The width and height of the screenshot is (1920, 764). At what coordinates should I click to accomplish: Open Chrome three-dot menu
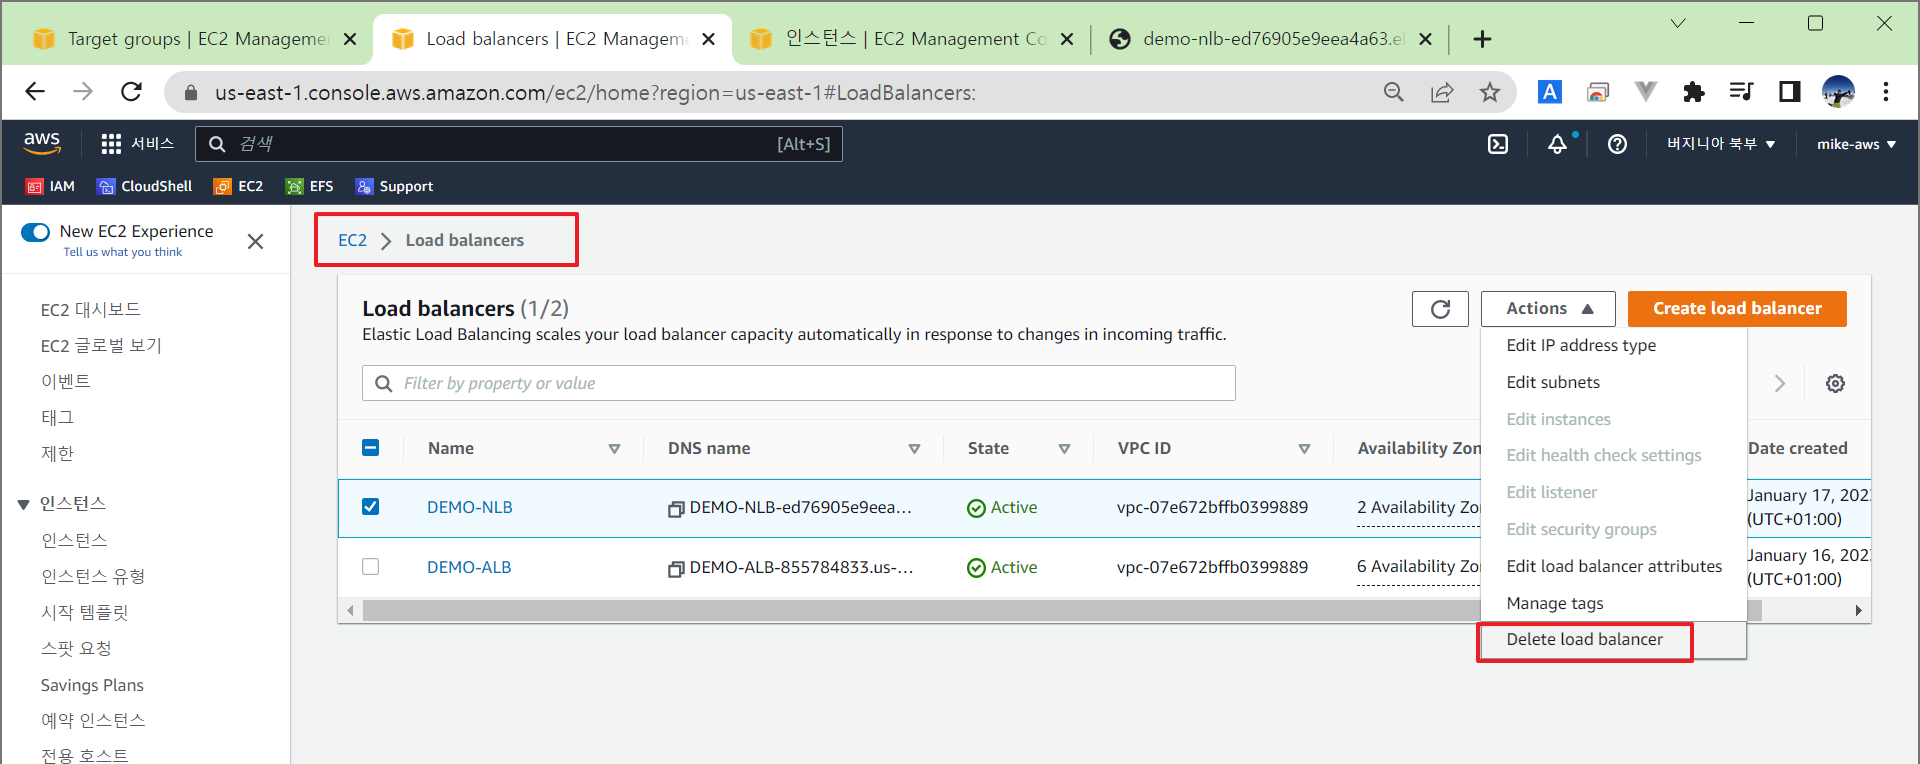tap(1886, 92)
